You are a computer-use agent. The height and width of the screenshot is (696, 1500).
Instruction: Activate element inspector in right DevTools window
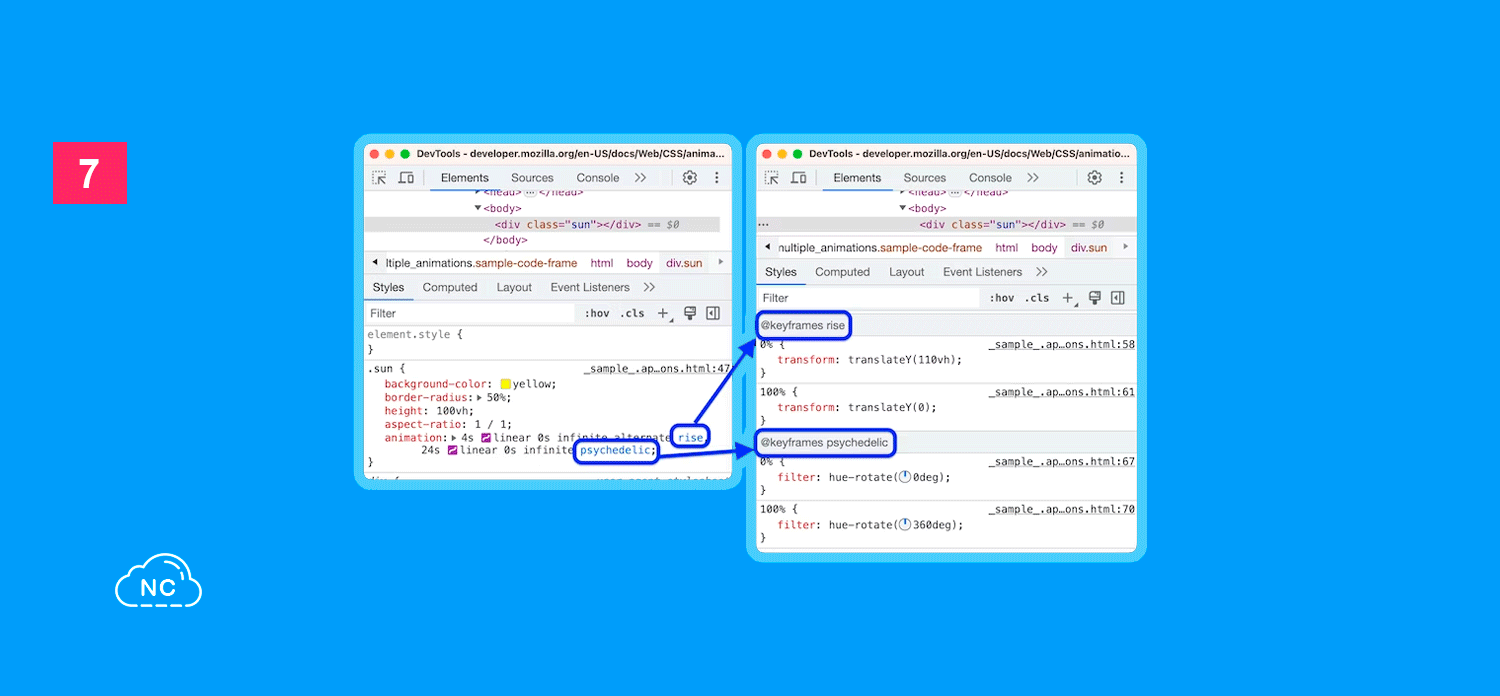(x=772, y=178)
